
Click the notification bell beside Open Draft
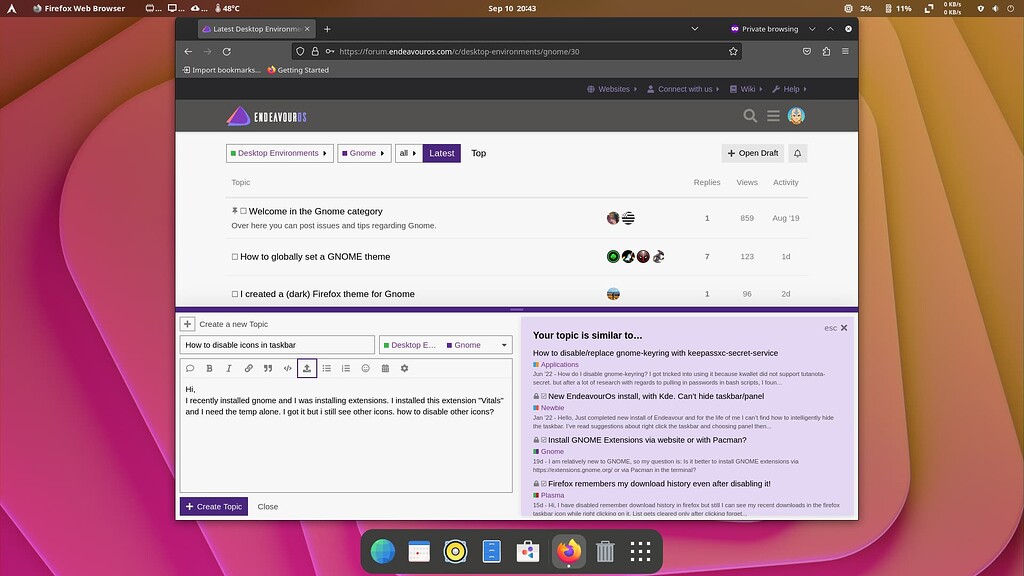point(797,153)
